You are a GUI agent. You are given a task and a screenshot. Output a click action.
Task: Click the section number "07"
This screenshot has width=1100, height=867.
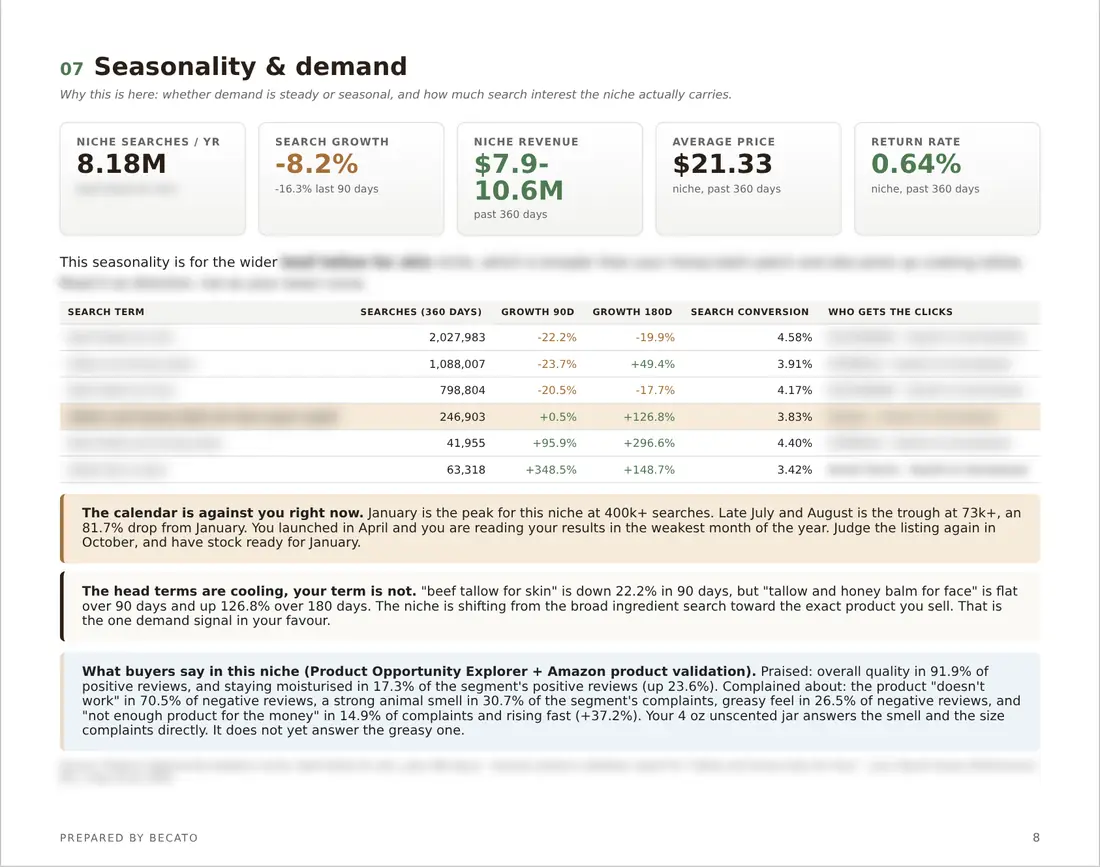coord(72,69)
